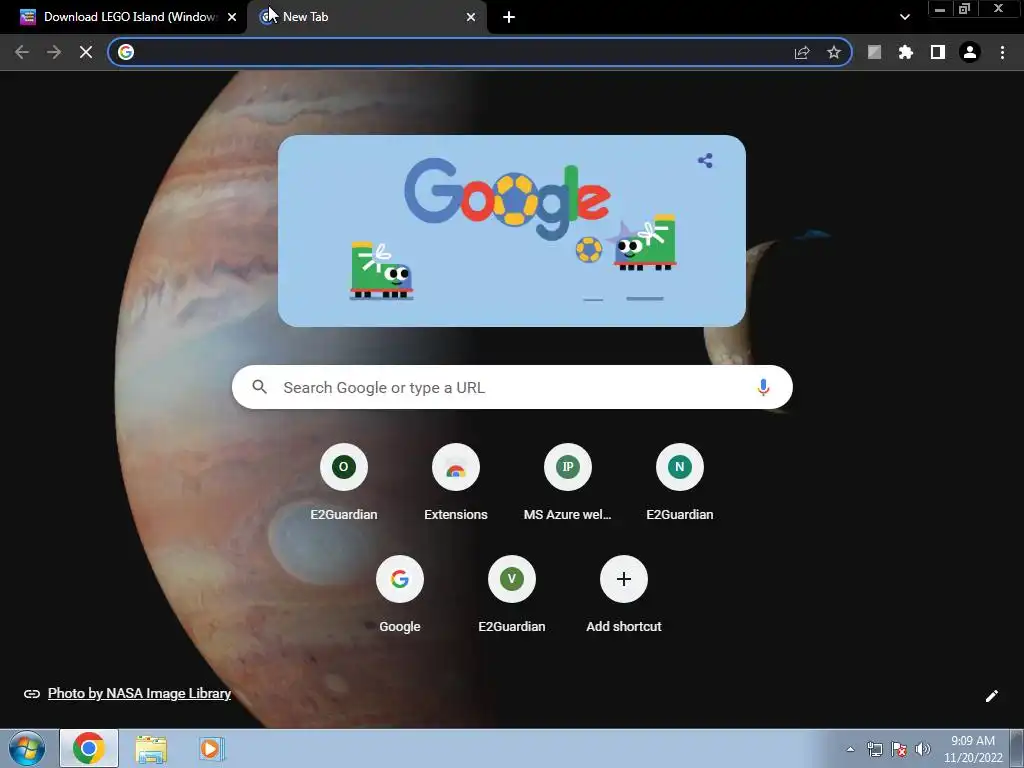
Task: Click the Google icon in address bar
Action: coord(126,52)
